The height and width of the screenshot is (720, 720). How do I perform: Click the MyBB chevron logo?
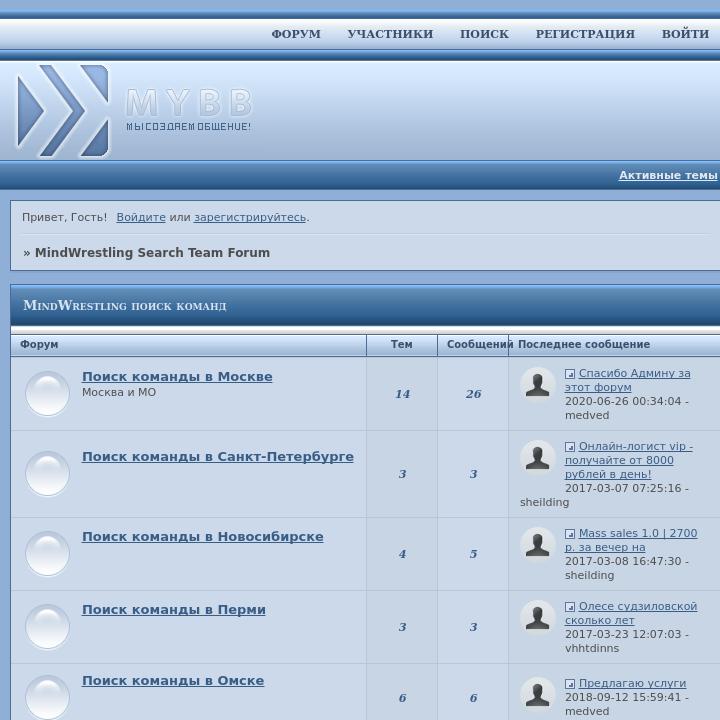[63, 111]
